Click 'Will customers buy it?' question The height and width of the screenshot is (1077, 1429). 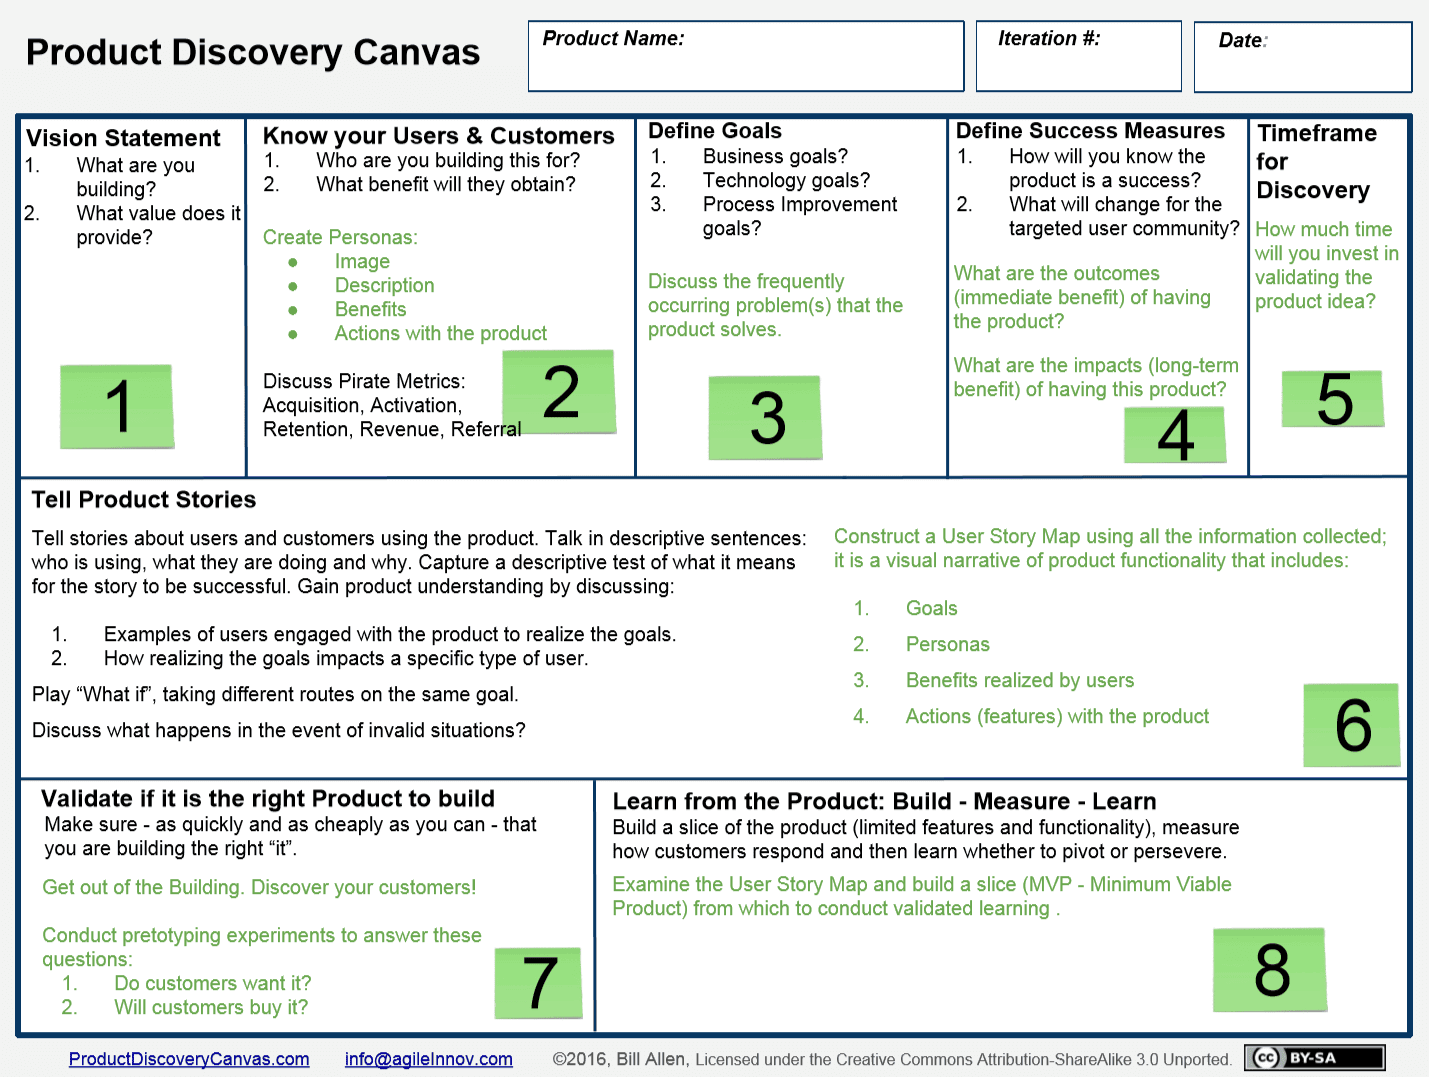tap(210, 1007)
